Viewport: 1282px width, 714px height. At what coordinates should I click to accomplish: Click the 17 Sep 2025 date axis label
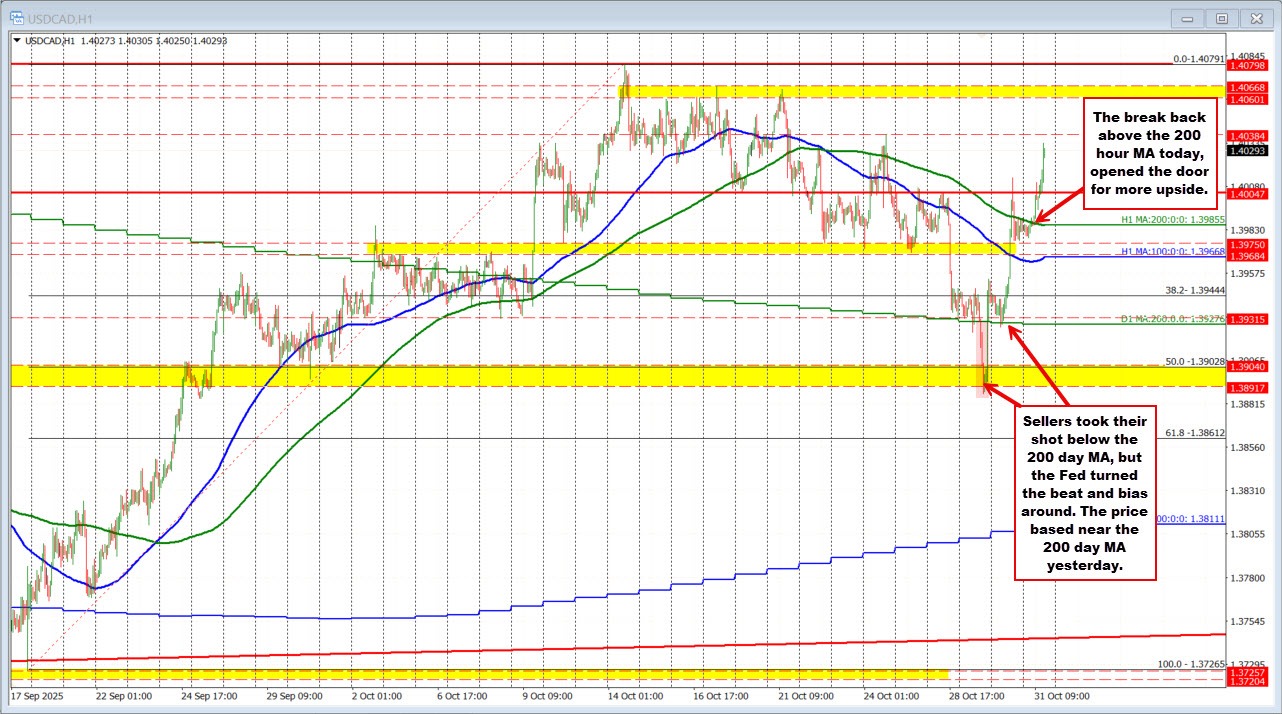coord(40,696)
